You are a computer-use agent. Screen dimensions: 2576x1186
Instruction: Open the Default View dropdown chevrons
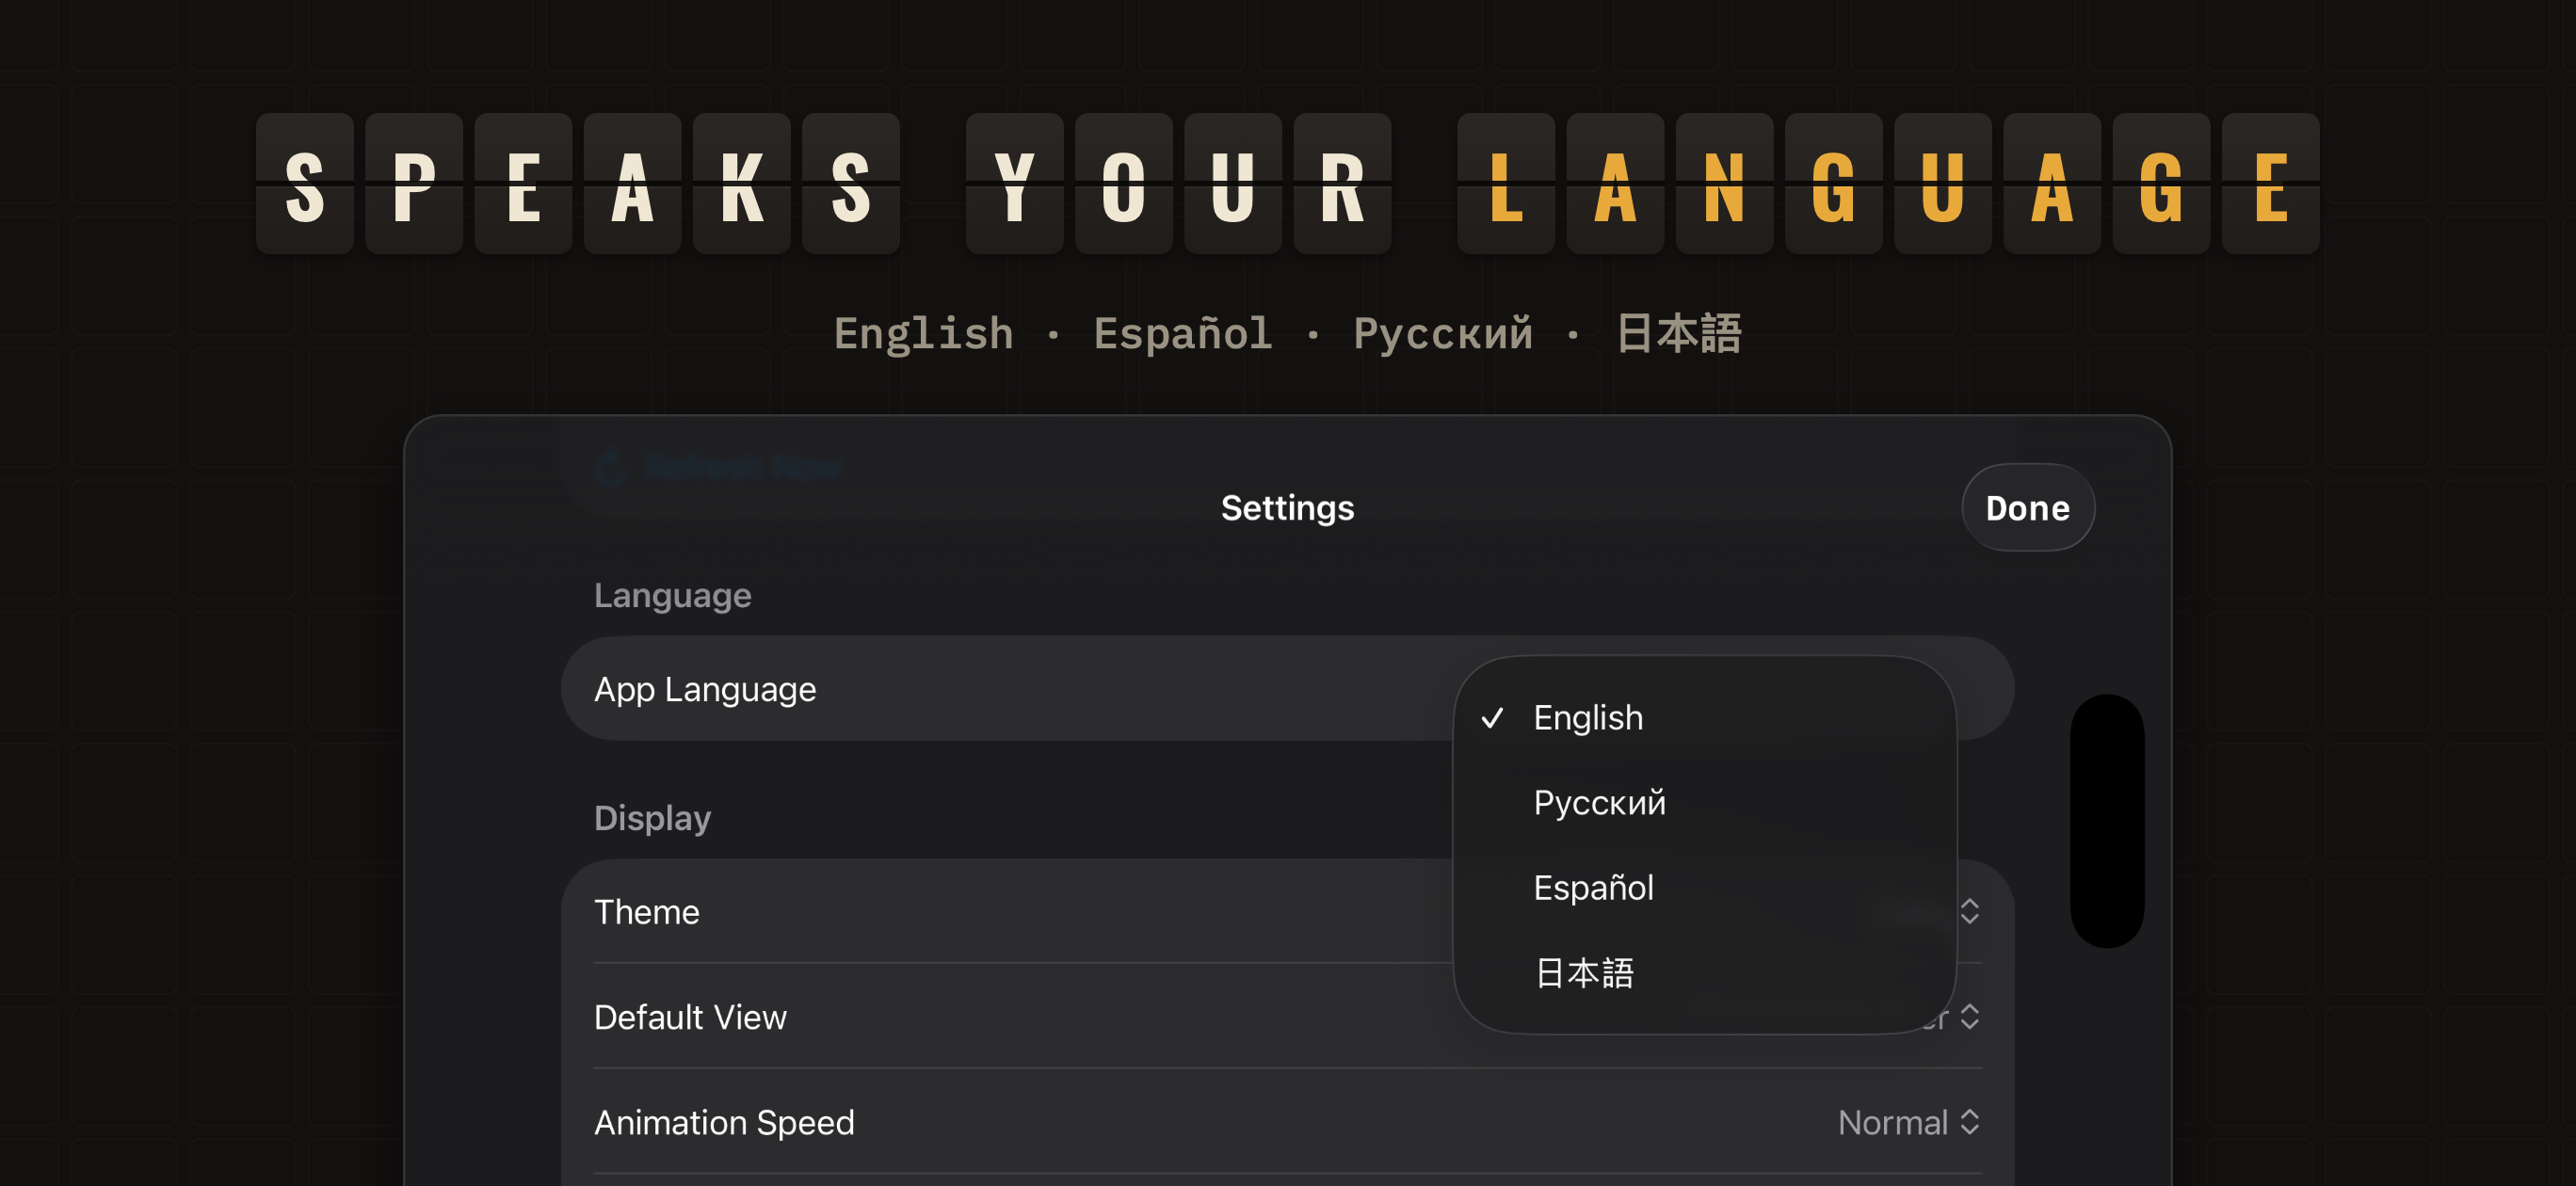[1969, 1016]
